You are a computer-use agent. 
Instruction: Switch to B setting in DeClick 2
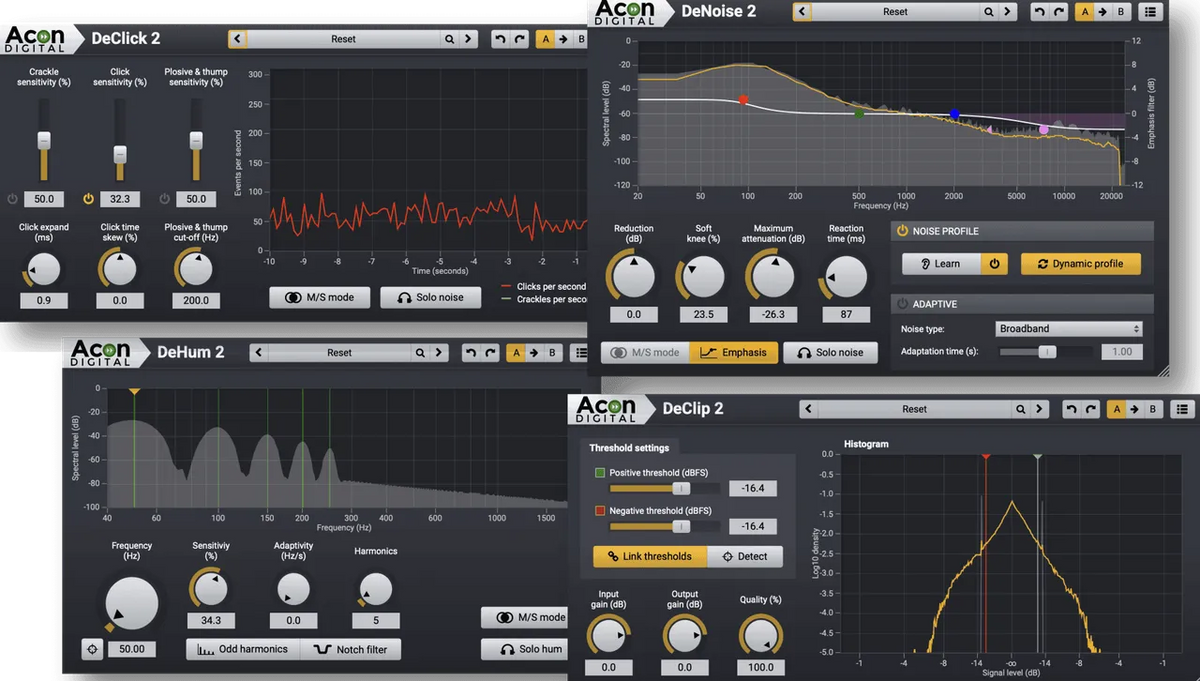pos(582,39)
